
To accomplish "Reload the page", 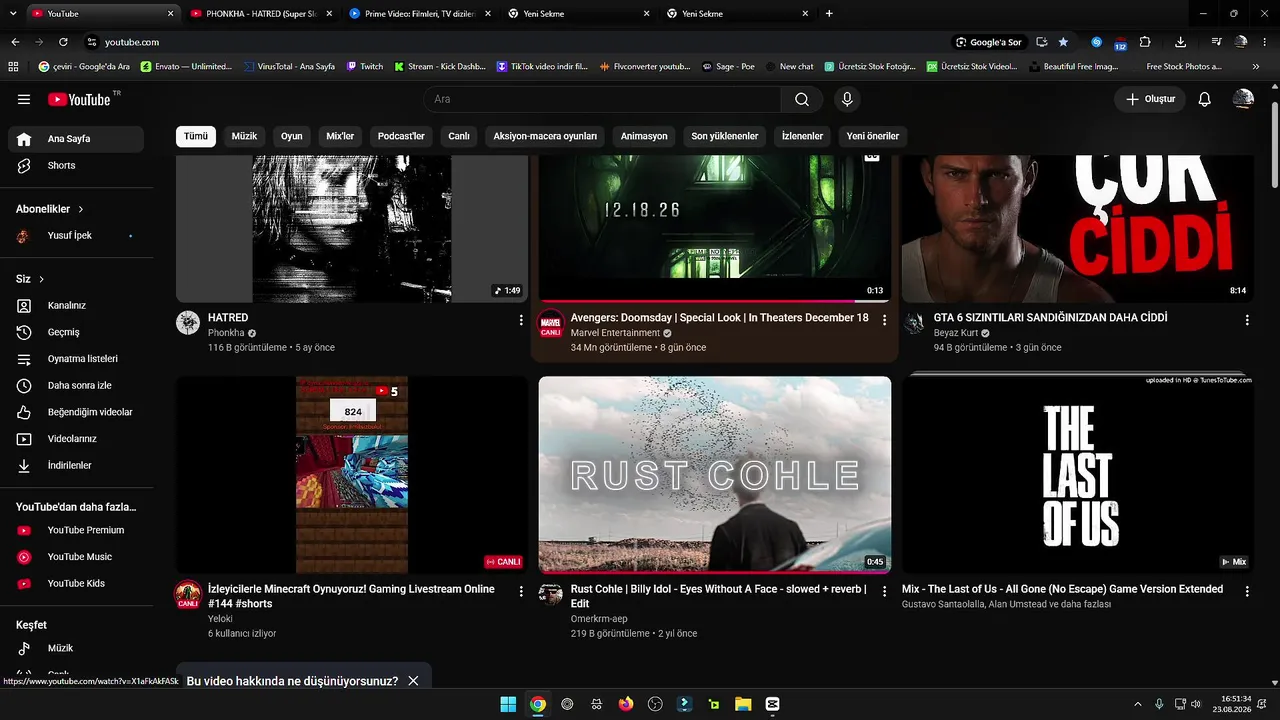I will 63,42.
